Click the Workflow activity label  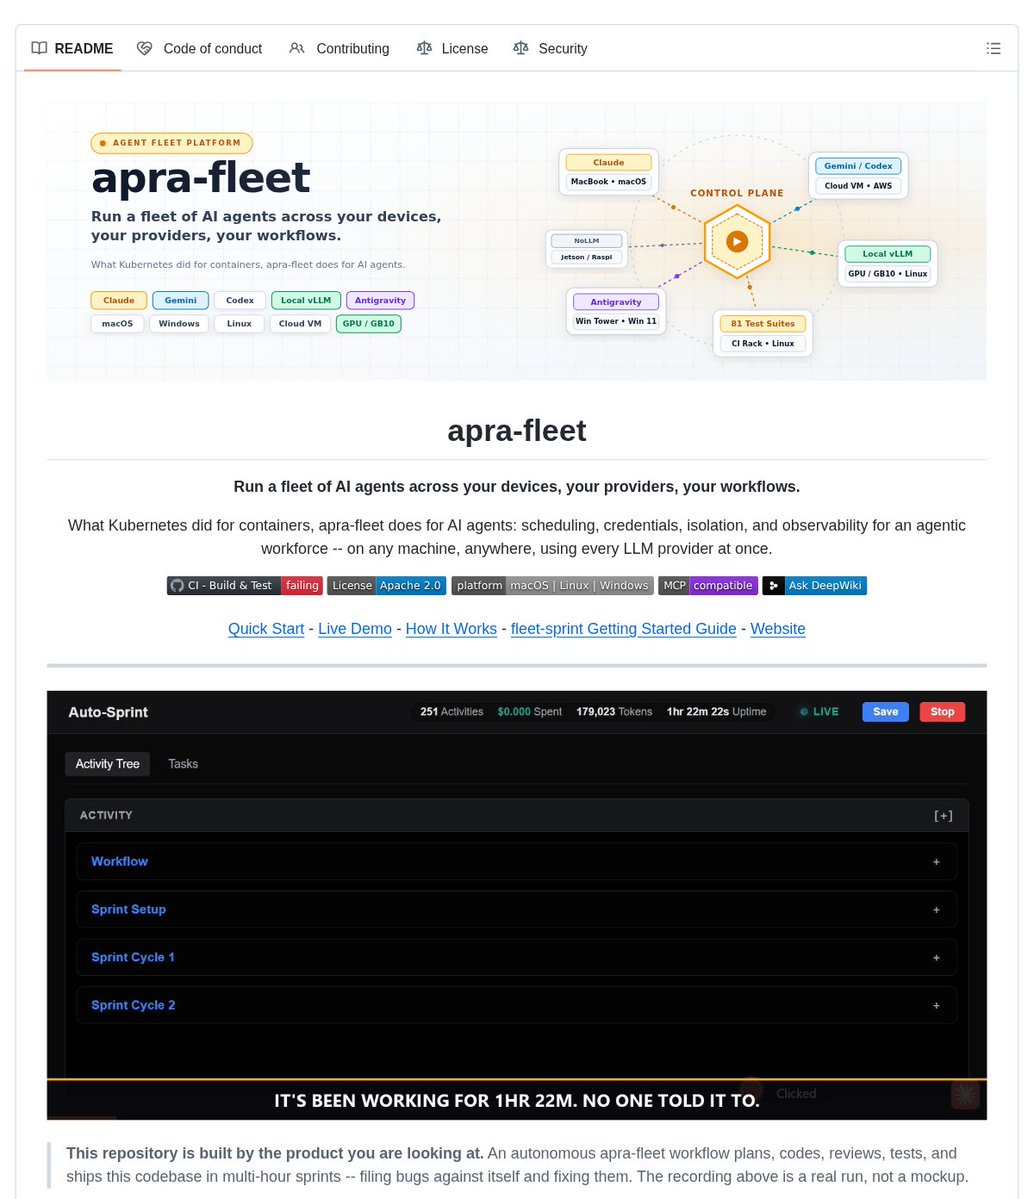[119, 862]
